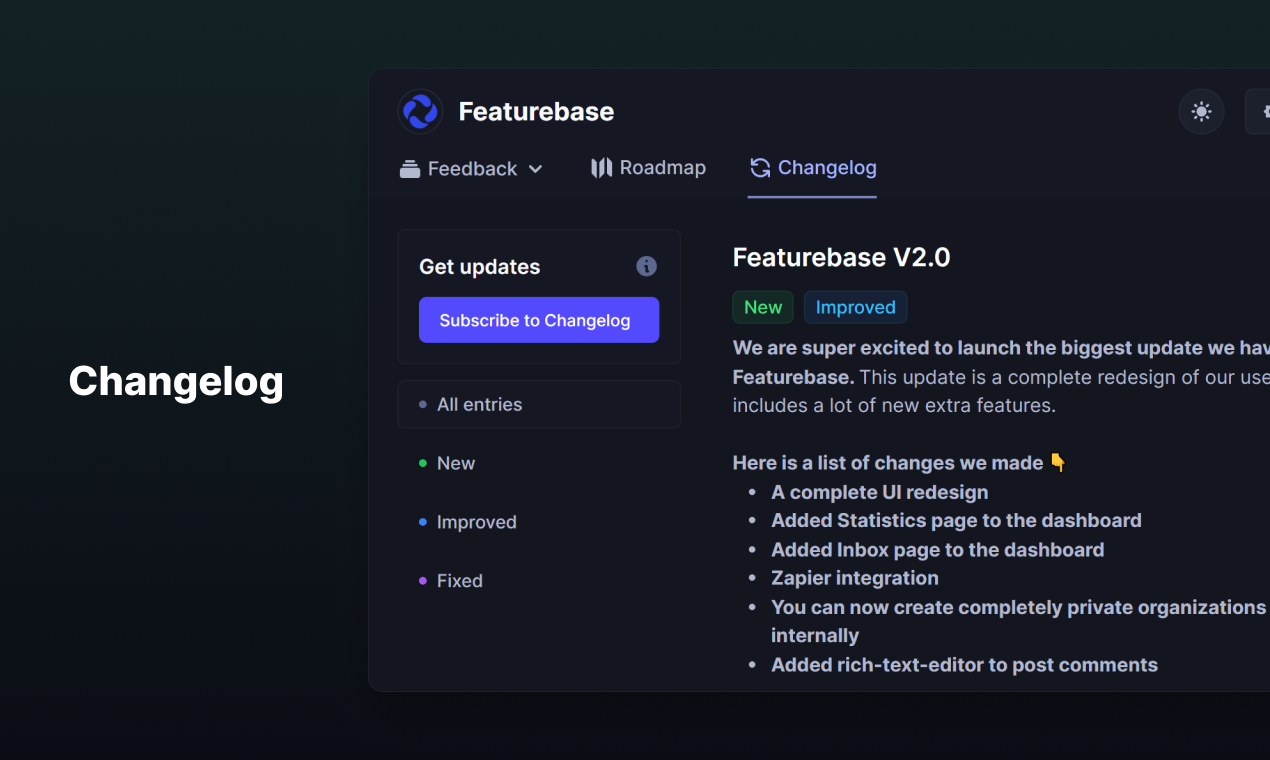
Task: Click 'Here is a list of changes' line
Action: 900,463
